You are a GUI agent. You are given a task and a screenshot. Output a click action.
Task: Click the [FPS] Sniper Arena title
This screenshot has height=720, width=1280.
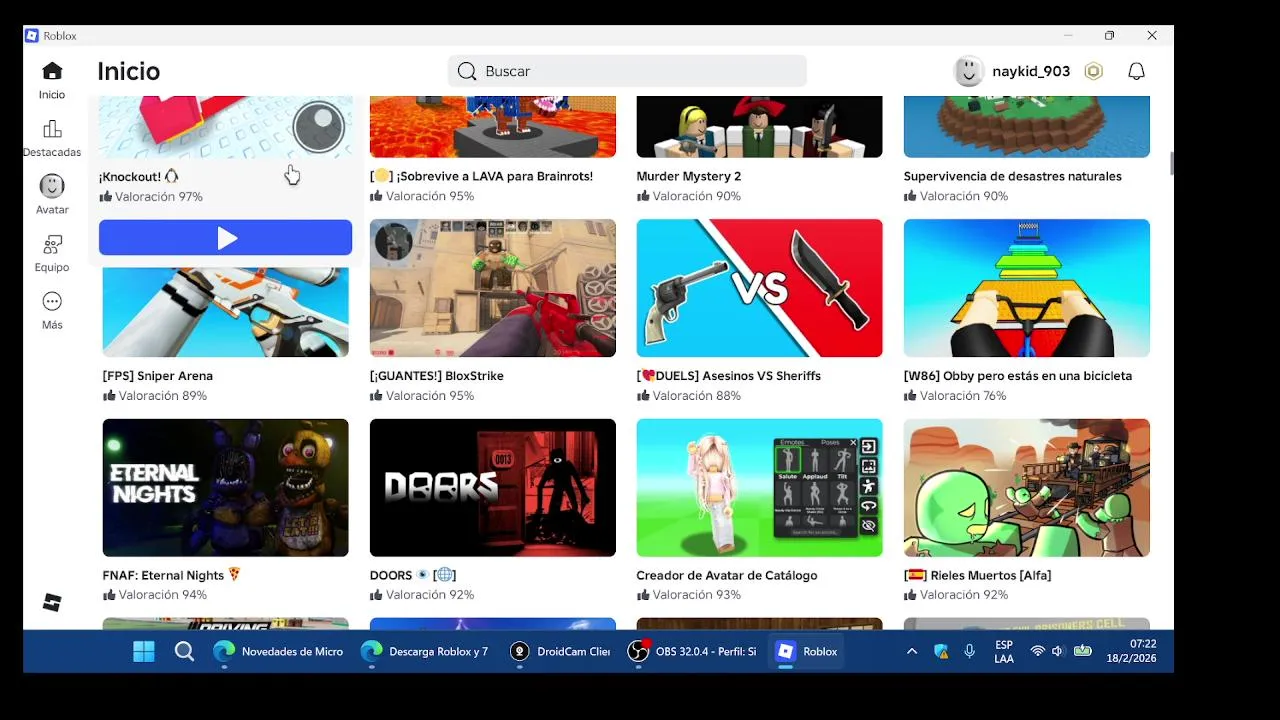(158, 376)
